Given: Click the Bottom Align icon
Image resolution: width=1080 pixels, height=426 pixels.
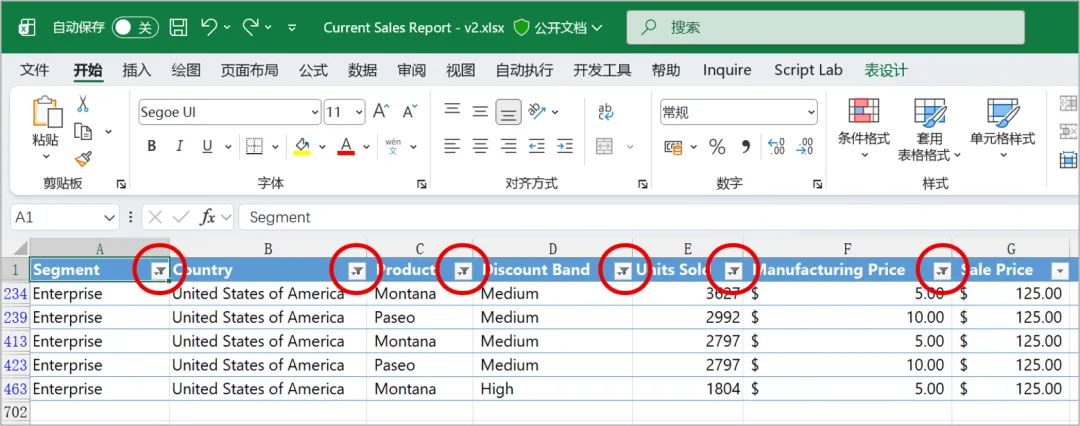Looking at the screenshot, I should tap(508, 112).
